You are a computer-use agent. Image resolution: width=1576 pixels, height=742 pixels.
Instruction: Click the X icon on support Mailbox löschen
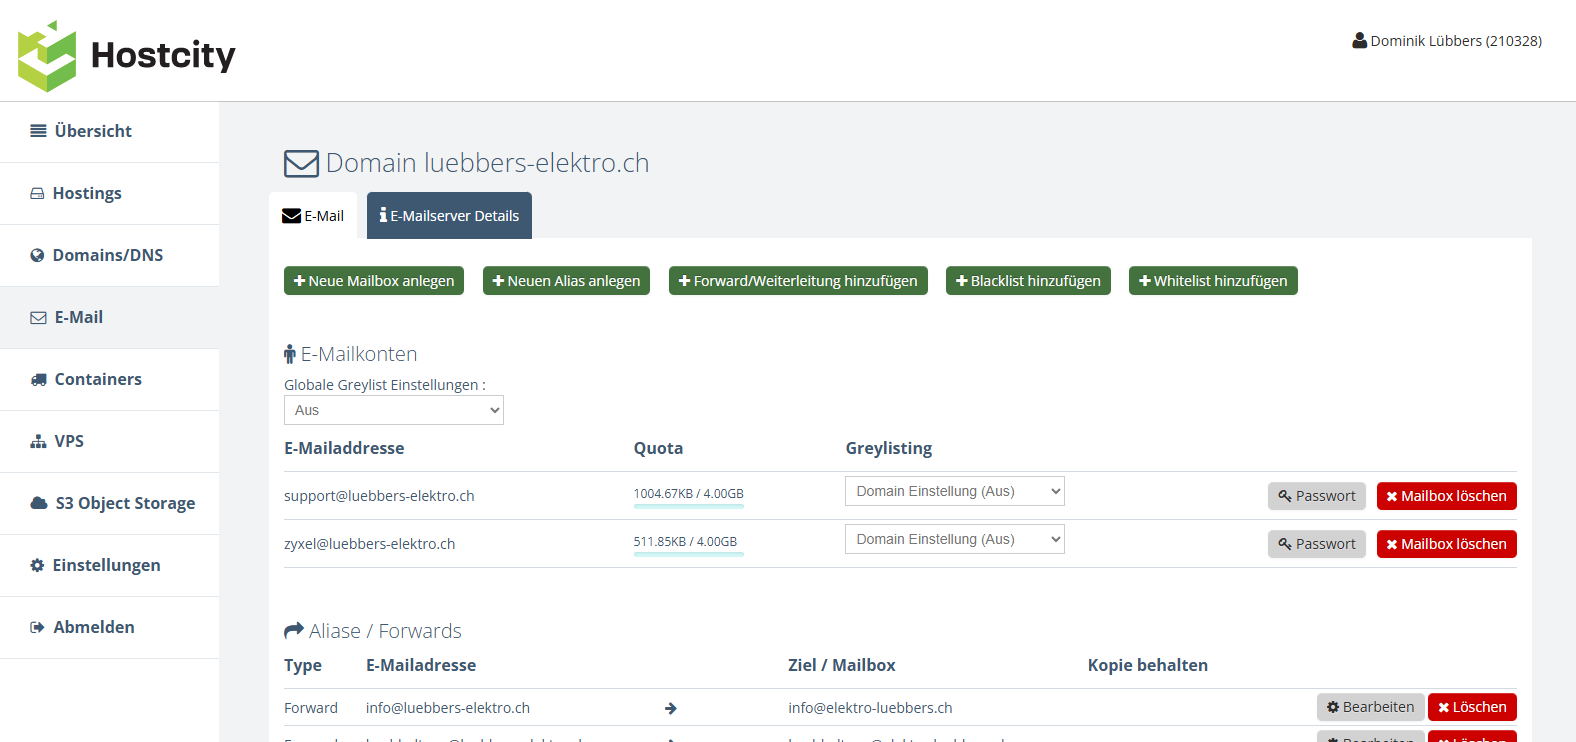(x=1392, y=496)
